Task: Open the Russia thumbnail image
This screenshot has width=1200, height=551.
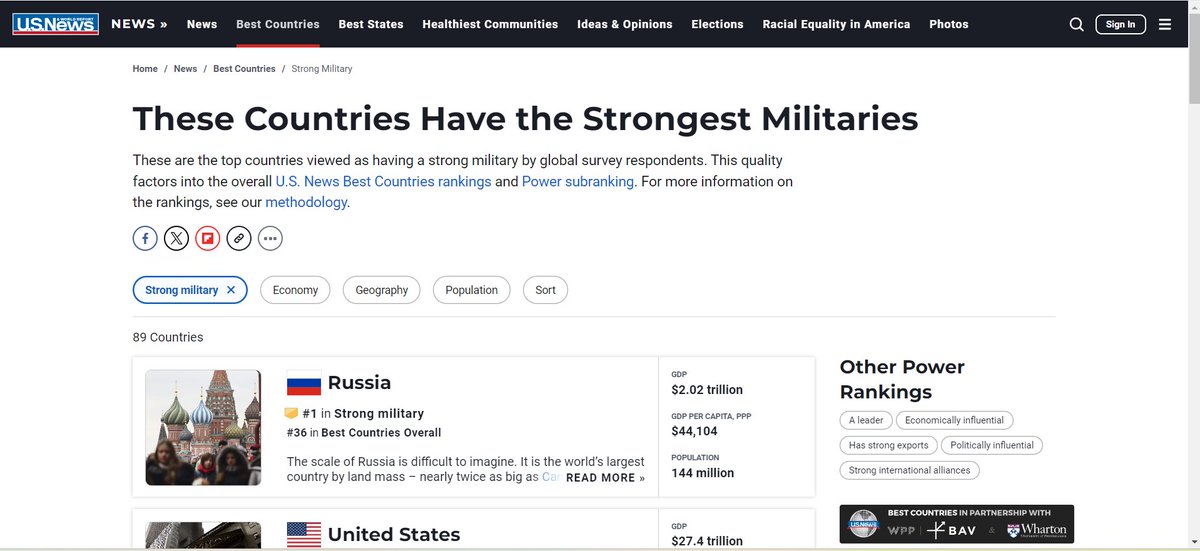Action: (x=203, y=427)
